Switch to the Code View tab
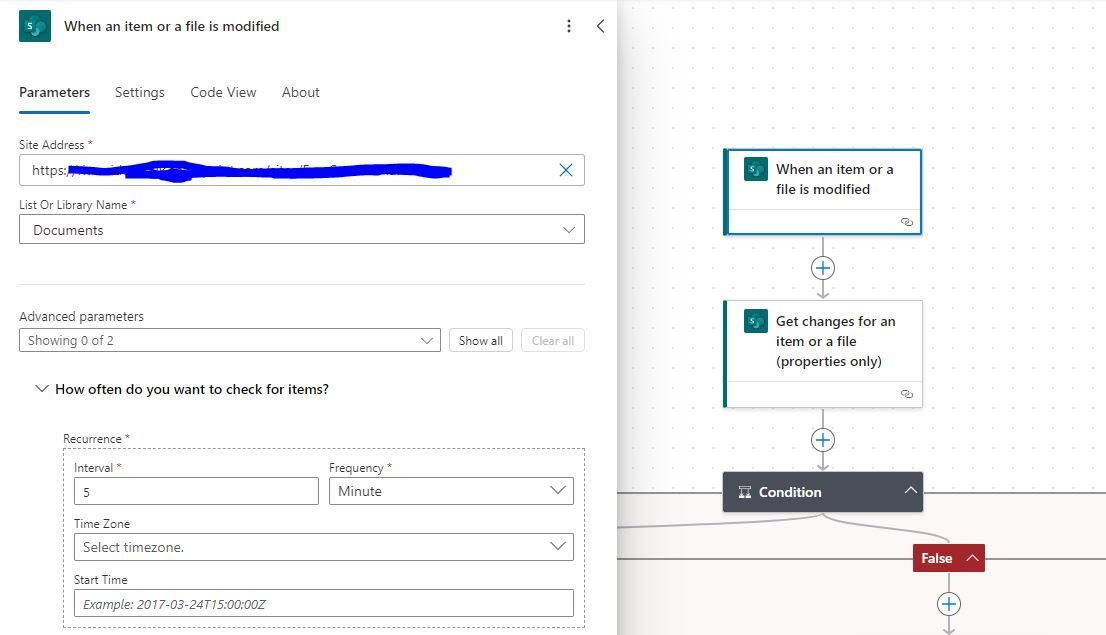The width and height of the screenshot is (1106, 635). click(x=223, y=92)
